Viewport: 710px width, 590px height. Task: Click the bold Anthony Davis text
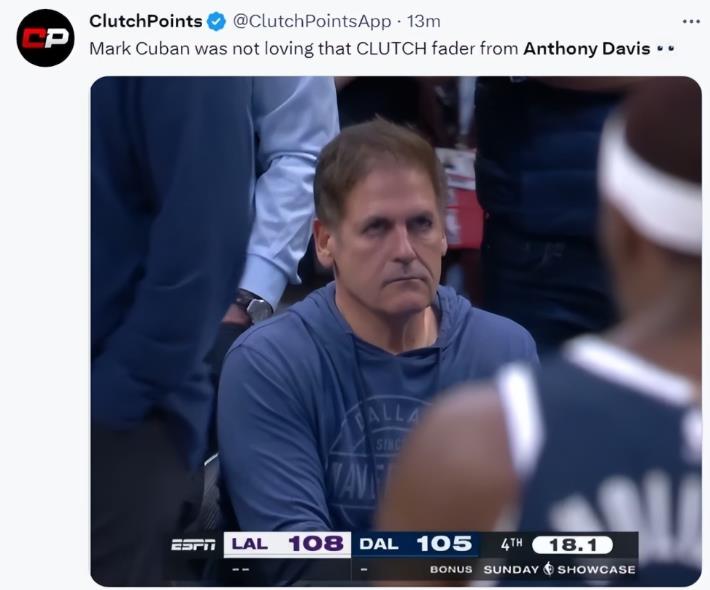coord(587,48)
